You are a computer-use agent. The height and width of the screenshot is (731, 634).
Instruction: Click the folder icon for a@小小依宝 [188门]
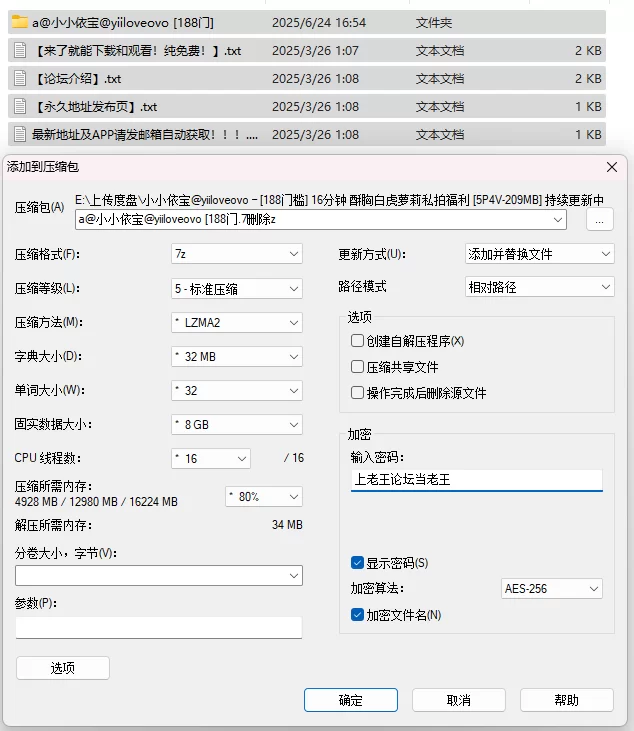point(20,22)
